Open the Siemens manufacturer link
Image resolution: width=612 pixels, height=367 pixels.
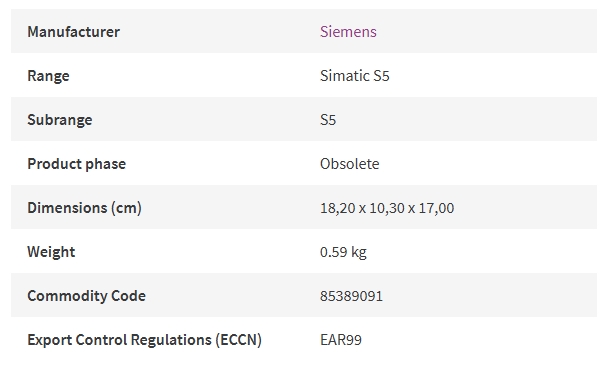pos(348,32)
